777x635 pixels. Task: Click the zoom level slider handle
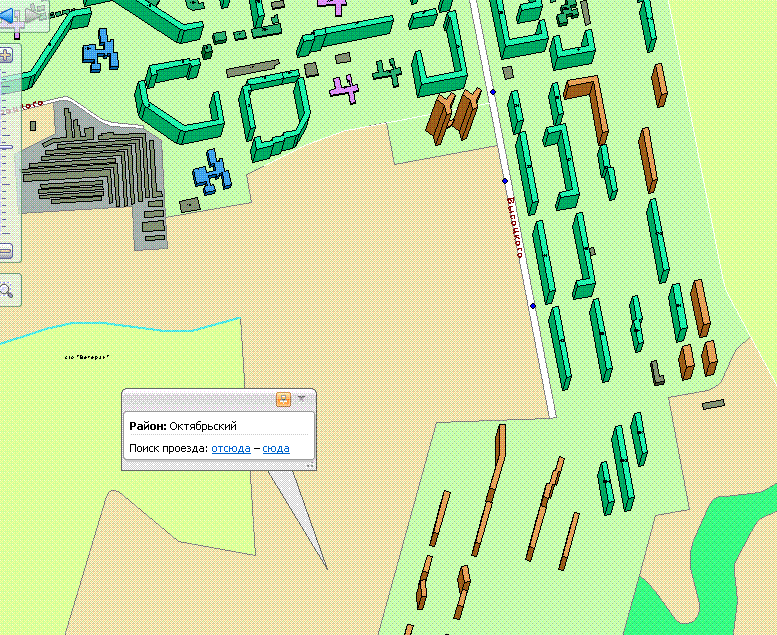(x=6, y=146)
